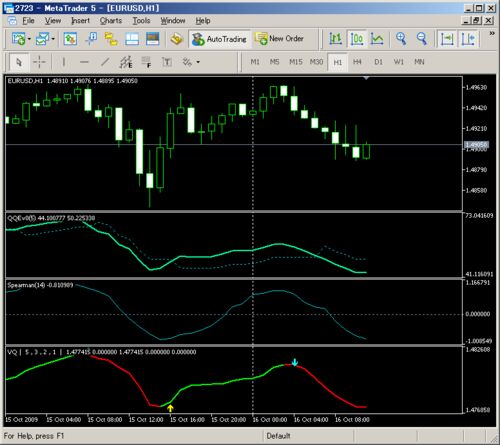Expand the new chart dropdown arrow
The width and height of the screenshot is (500, 445).
coord(29,39)
